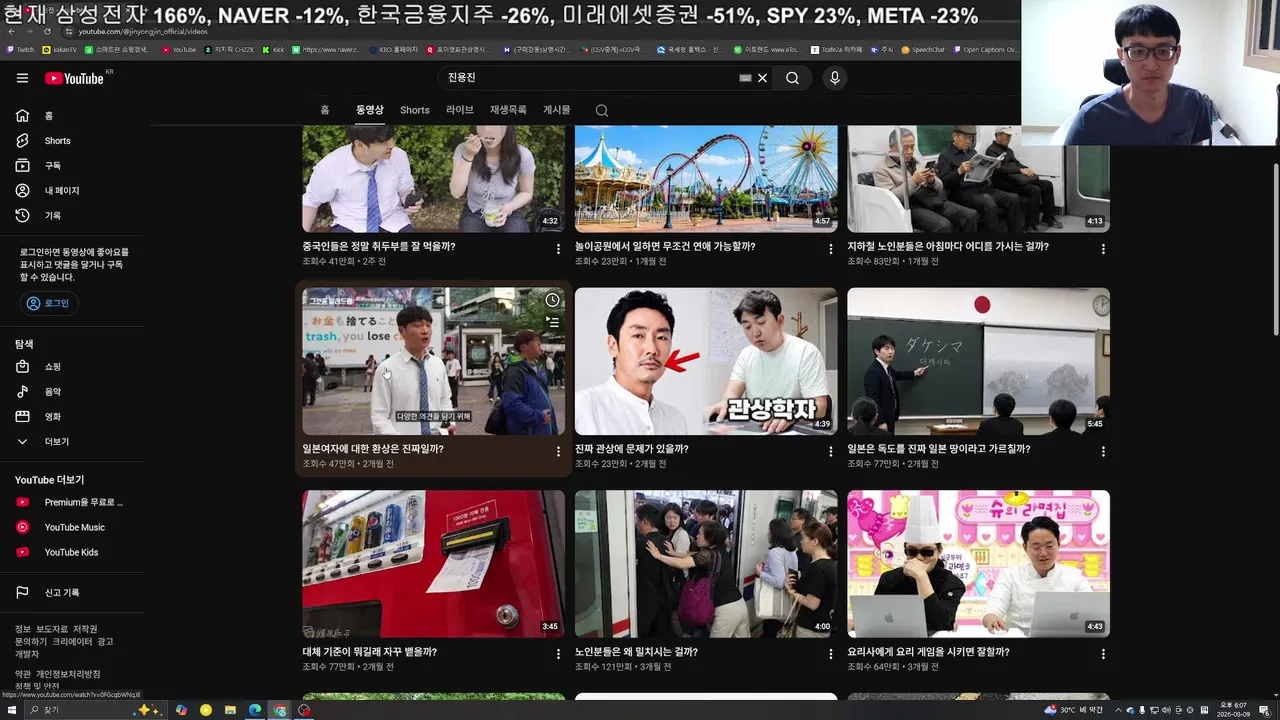The image size is (1280, 720).
Task: Open the on-screen keyboard in search box
Action: point(745,78)
